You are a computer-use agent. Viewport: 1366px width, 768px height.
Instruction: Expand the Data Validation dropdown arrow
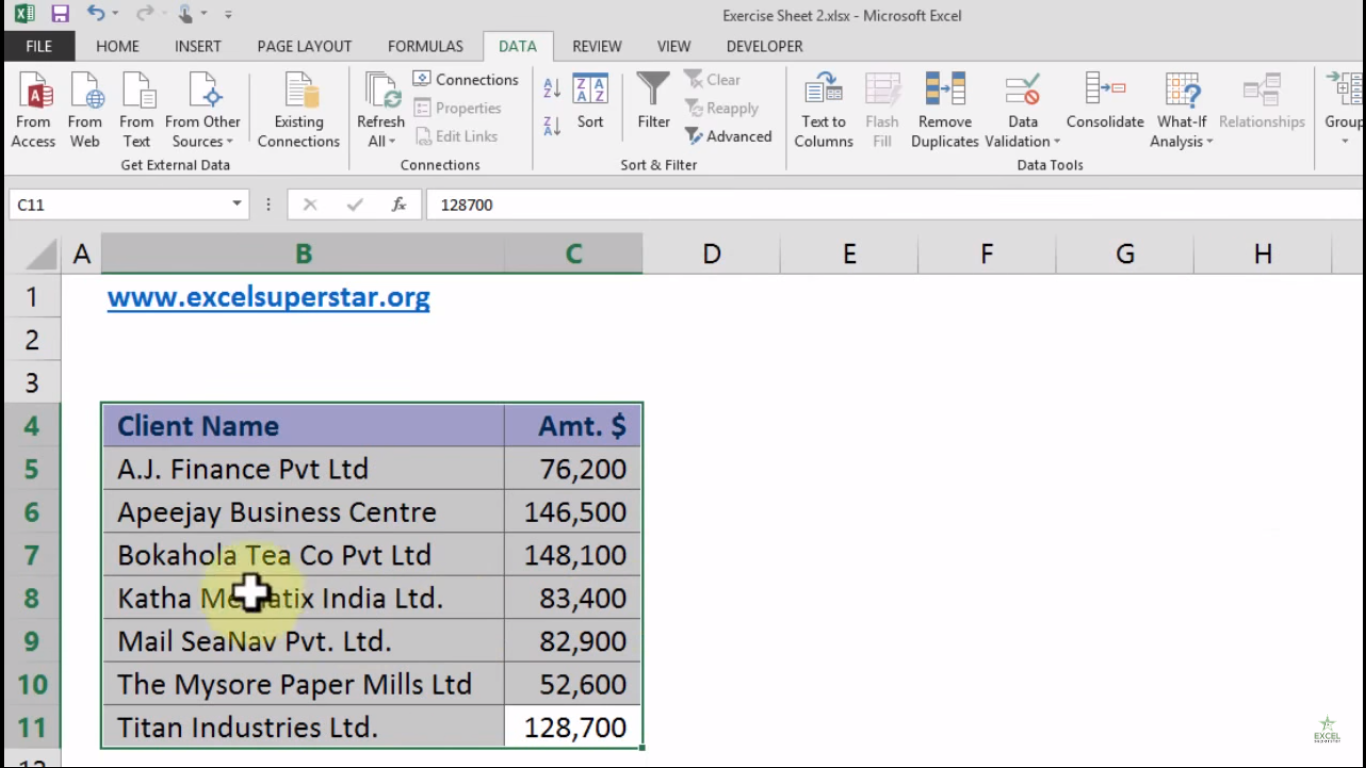pos(1056,142)
